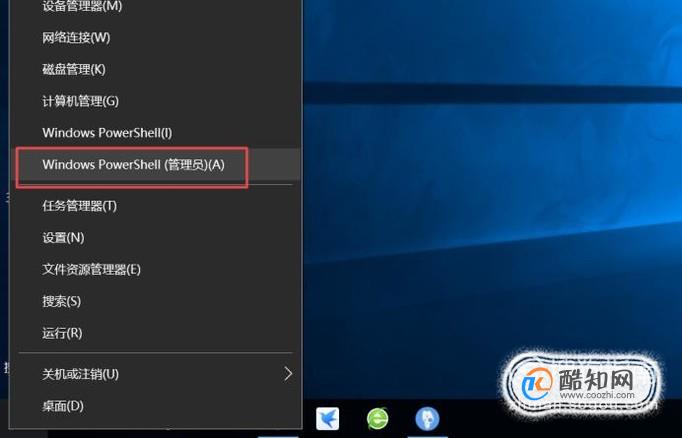Viewport: 682px width, 438px height.
Task: Open the blue round app icon in taskbar
Action: (427, 418)
